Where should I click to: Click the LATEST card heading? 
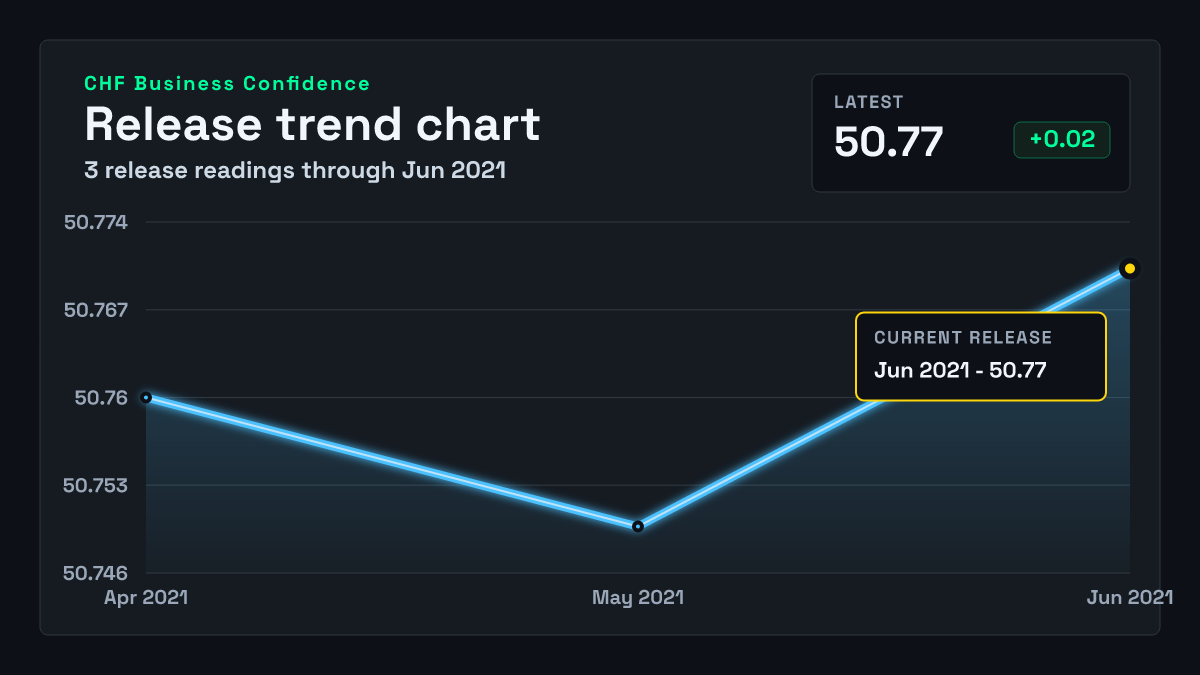click(869, 102)
